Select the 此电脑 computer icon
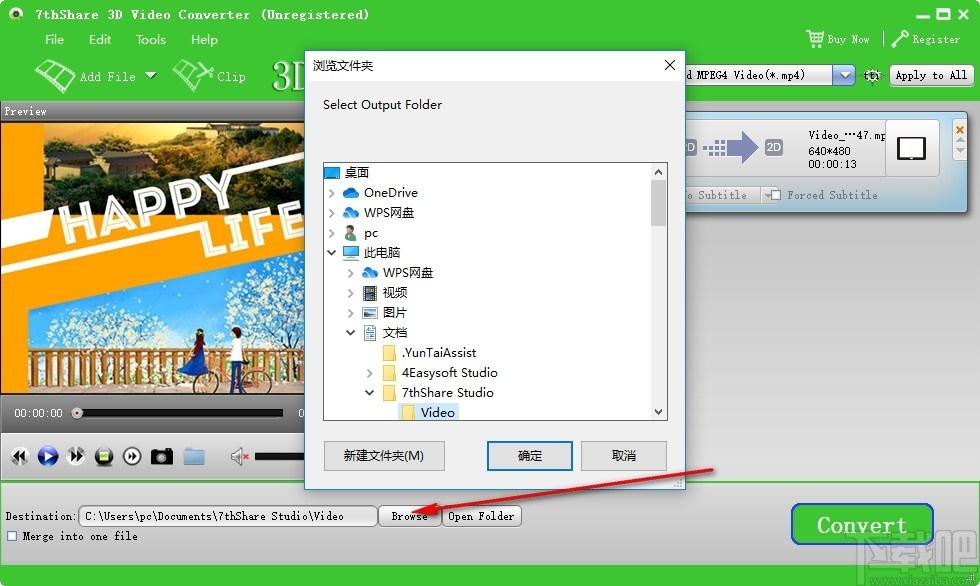The image size is (980, 586). point(351,252)
